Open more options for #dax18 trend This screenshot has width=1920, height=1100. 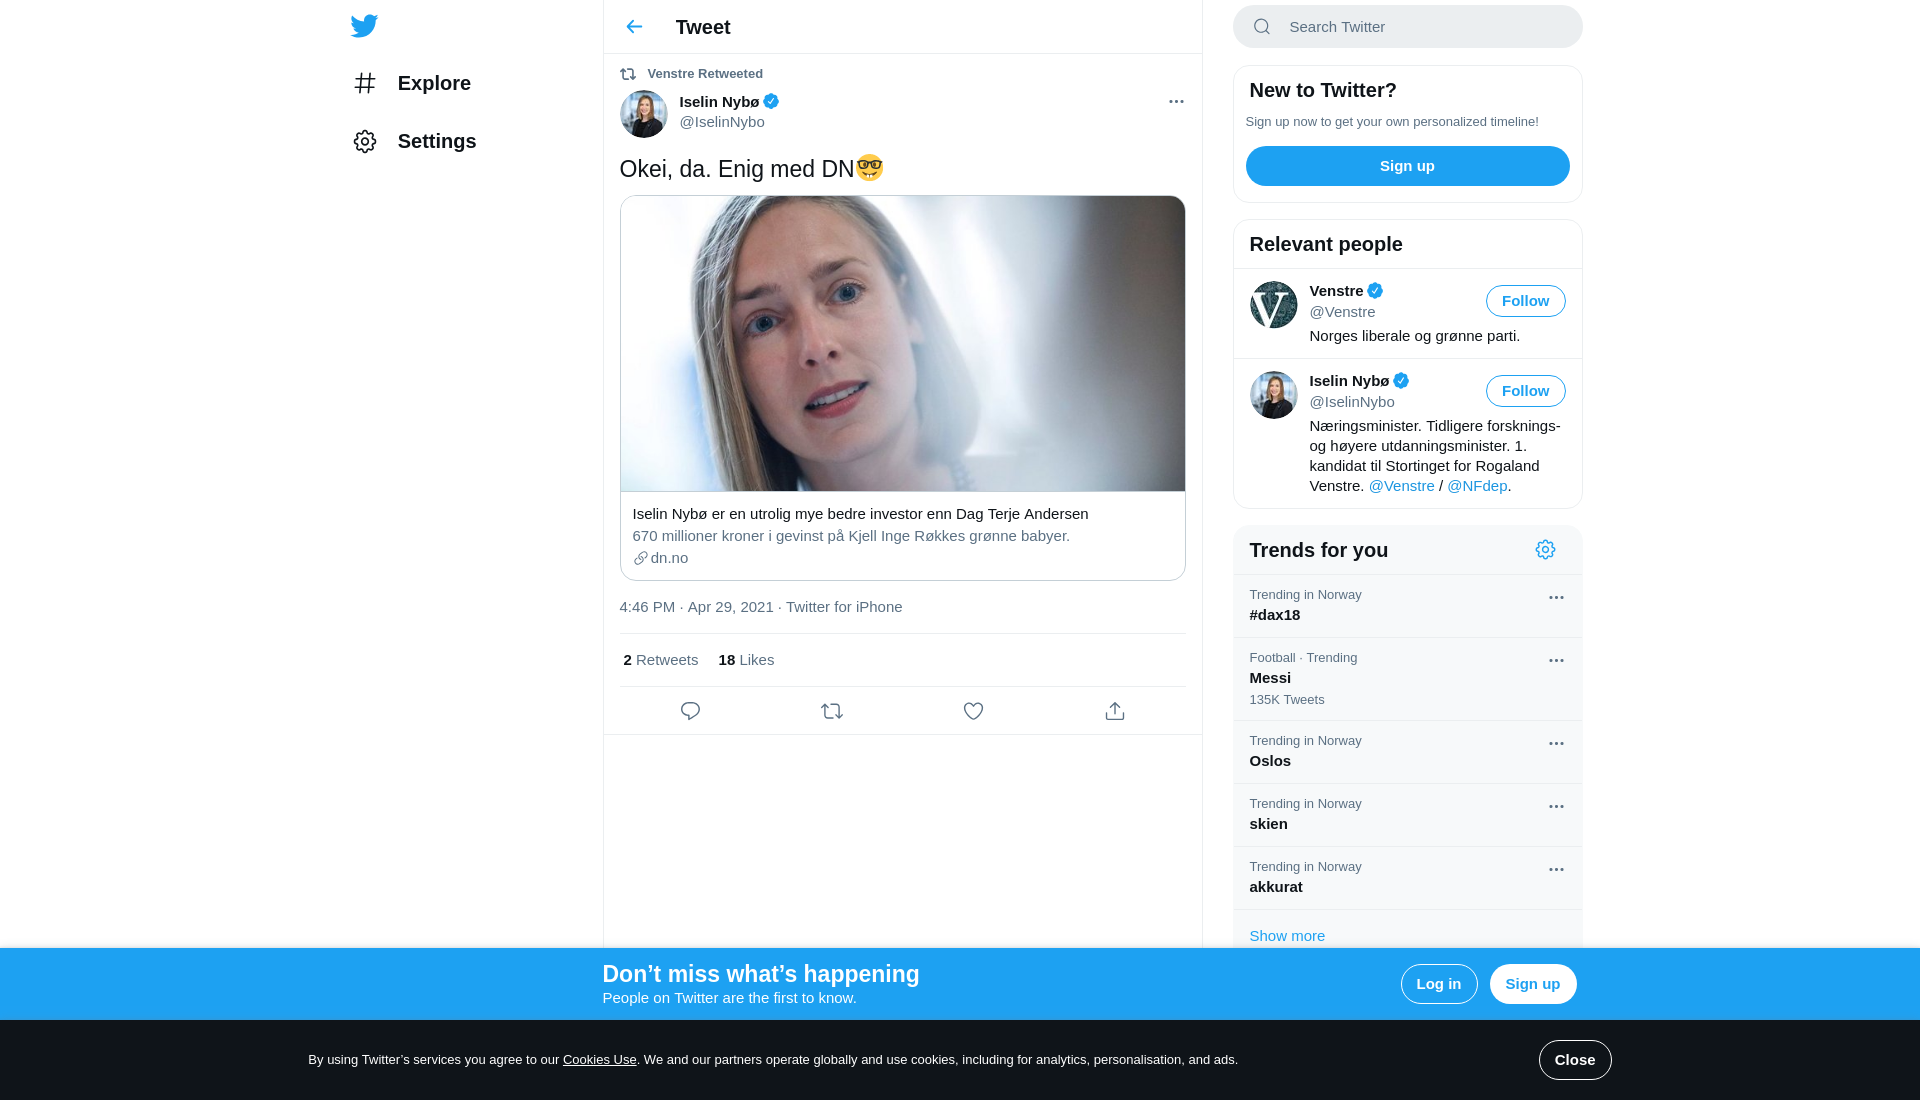tap(1556, 598)
